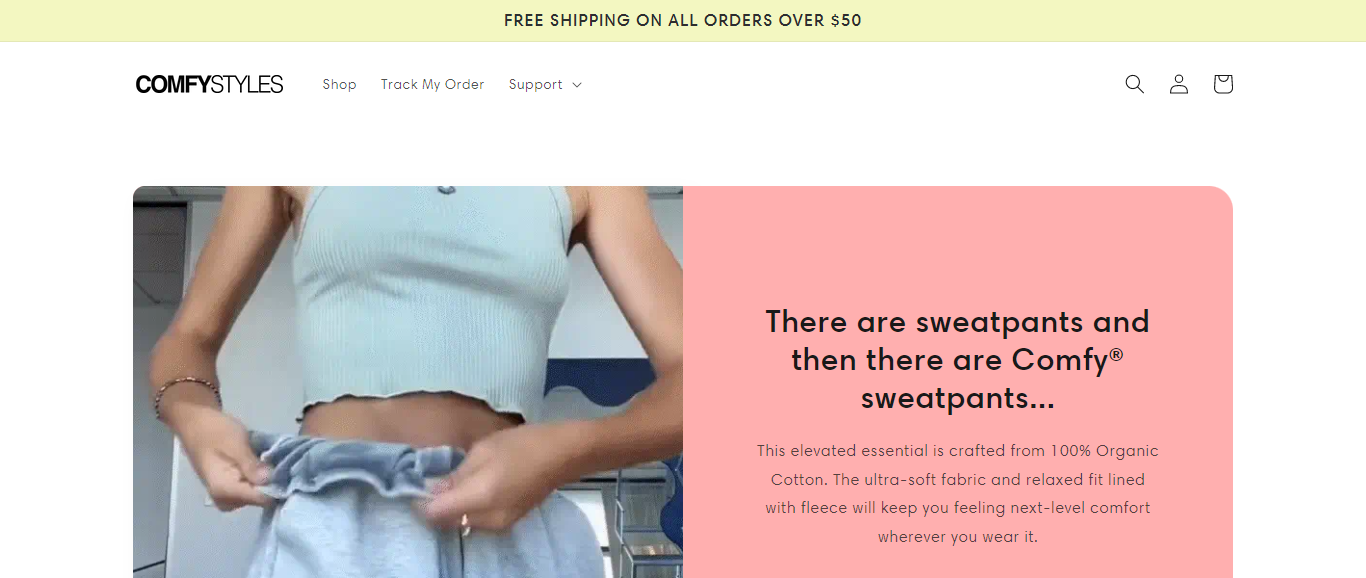The height and width of the screenshot is (578, 1366).
Task: Open the Support menu
Action: pos(545,85)
